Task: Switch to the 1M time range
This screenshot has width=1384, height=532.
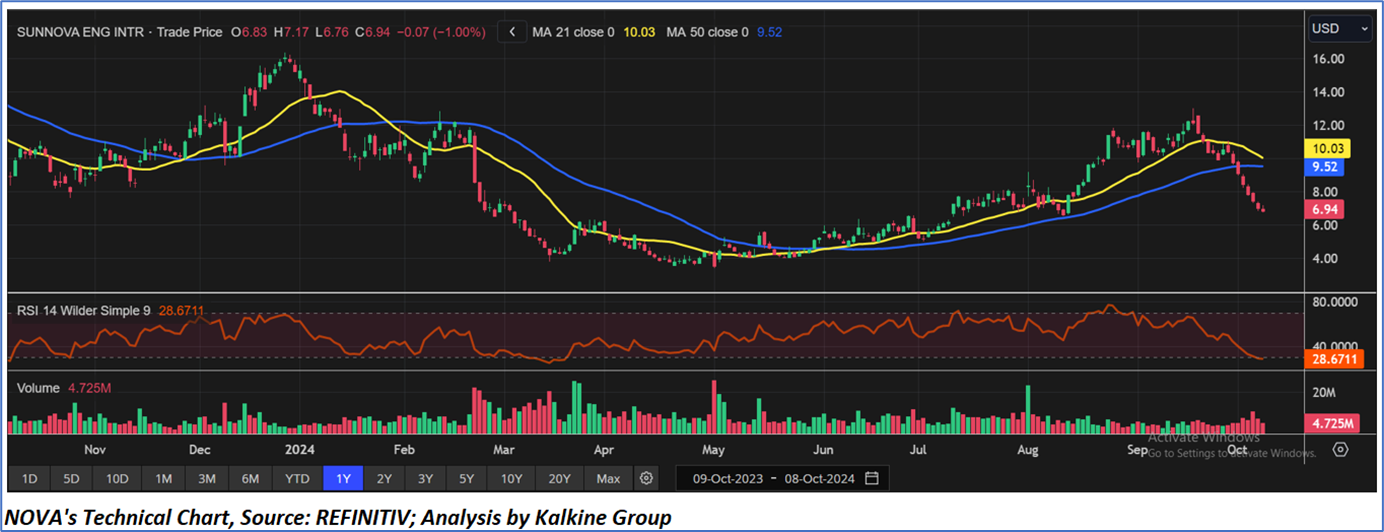Action: click(162, 478)
